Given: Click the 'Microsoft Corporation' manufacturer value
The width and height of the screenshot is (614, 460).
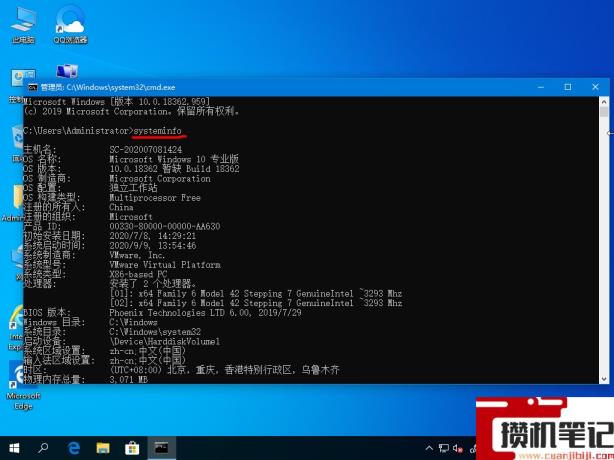Looking at the screenshot, I should point(160,179).
